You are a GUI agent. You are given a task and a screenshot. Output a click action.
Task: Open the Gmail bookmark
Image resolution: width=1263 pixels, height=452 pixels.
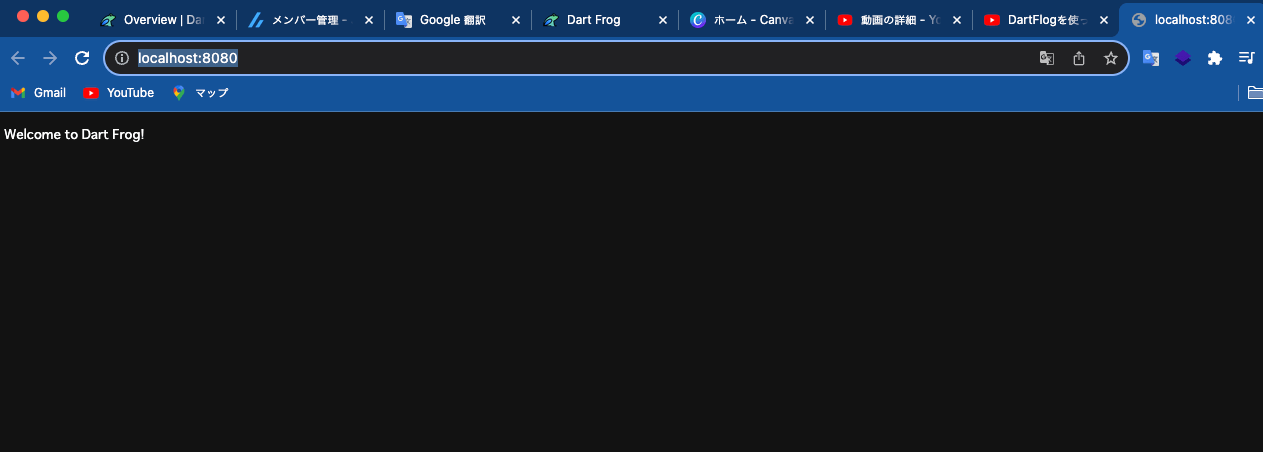[38, 93]
